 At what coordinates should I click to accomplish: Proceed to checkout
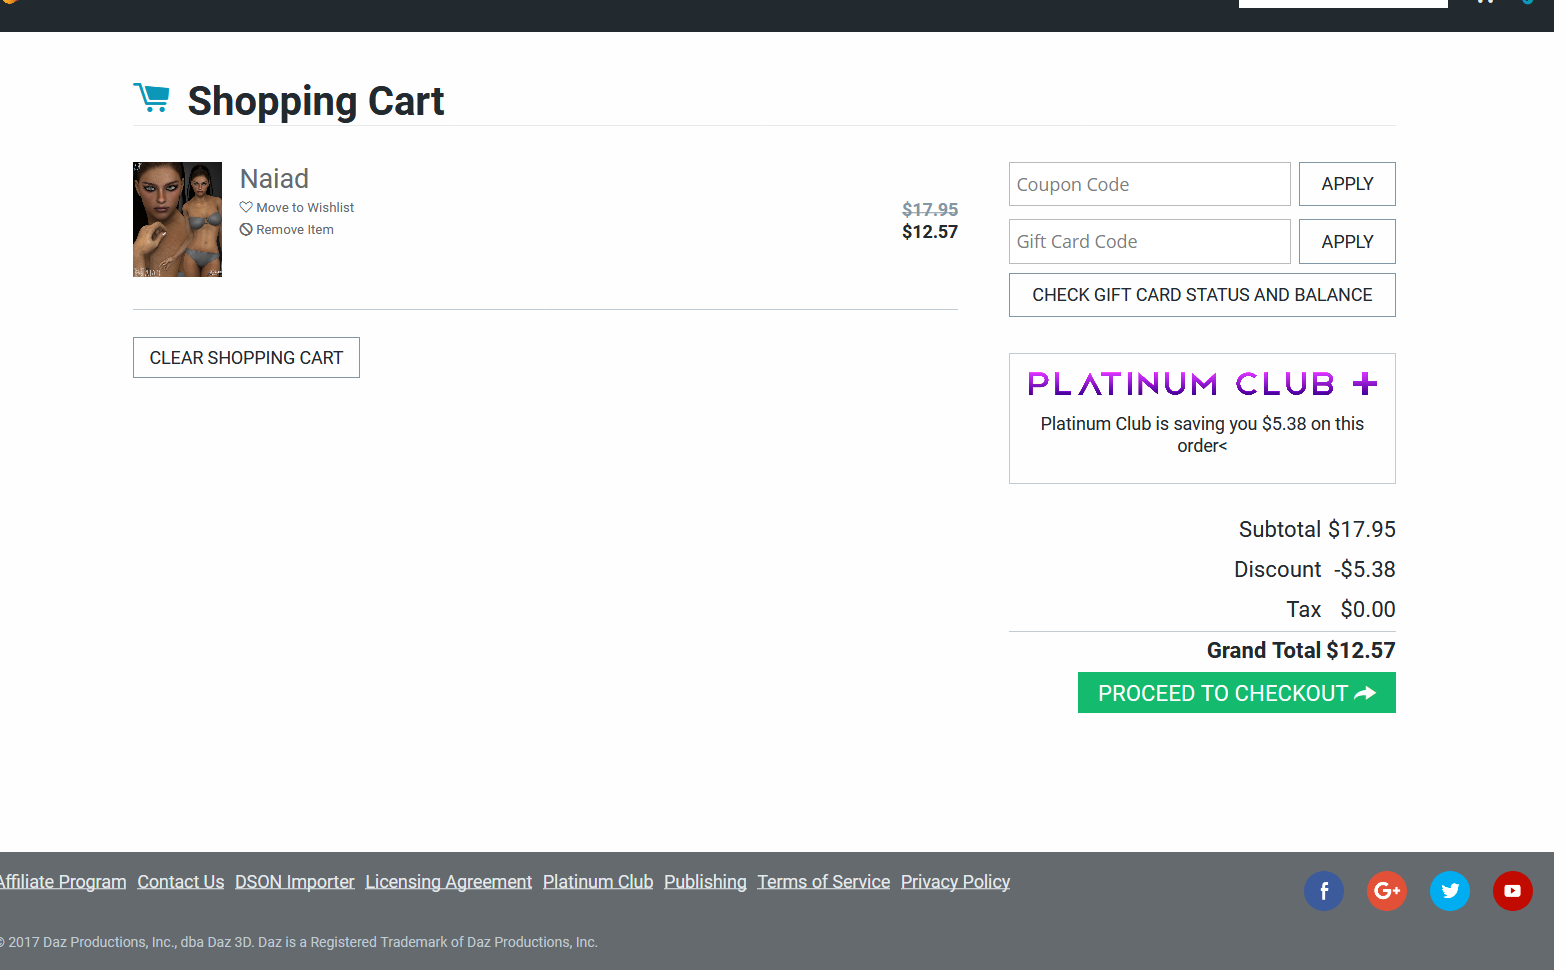point(1236,693)
